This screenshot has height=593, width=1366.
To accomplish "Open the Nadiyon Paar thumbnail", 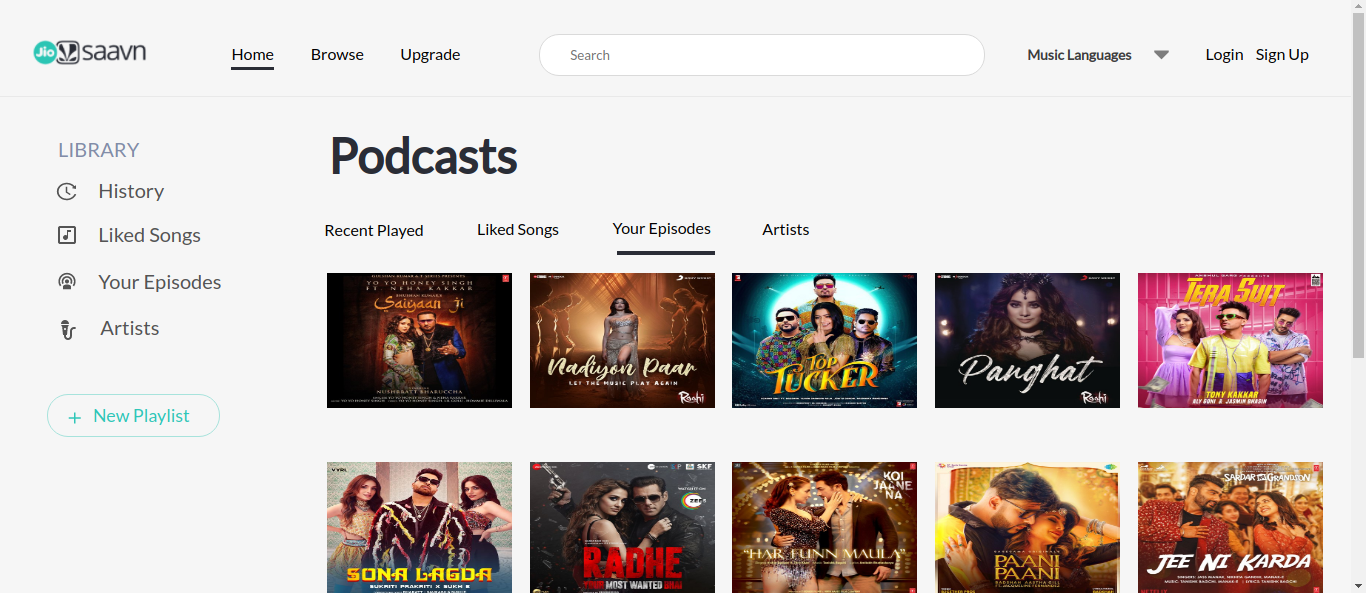I will pyautogui.click(x=621, y=340).
